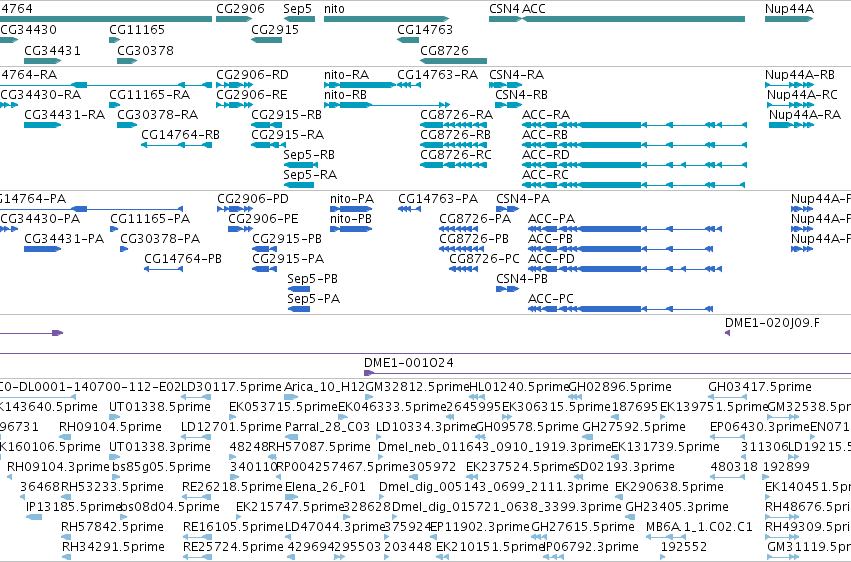Click the ACC-RD transcript label
The height and width of the screenshot is (562, 851).
[x=546, y=155]
